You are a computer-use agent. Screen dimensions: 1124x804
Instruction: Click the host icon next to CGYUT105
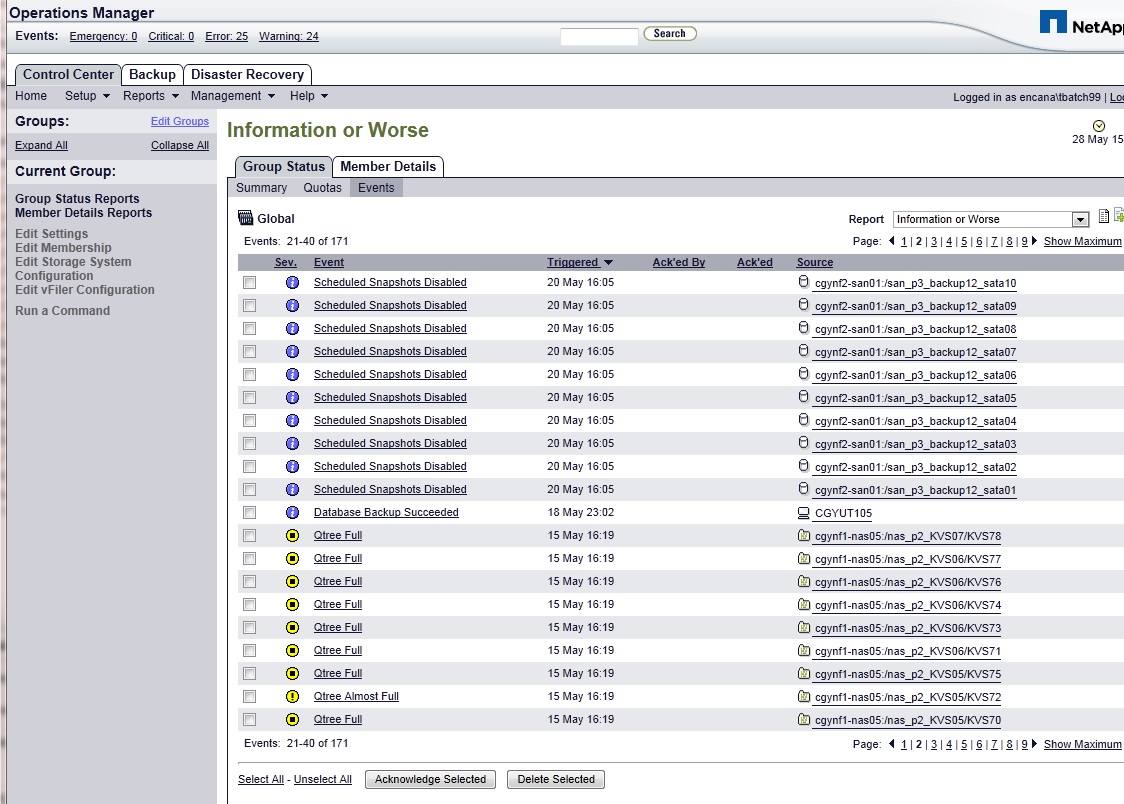[x=803, y=513]
